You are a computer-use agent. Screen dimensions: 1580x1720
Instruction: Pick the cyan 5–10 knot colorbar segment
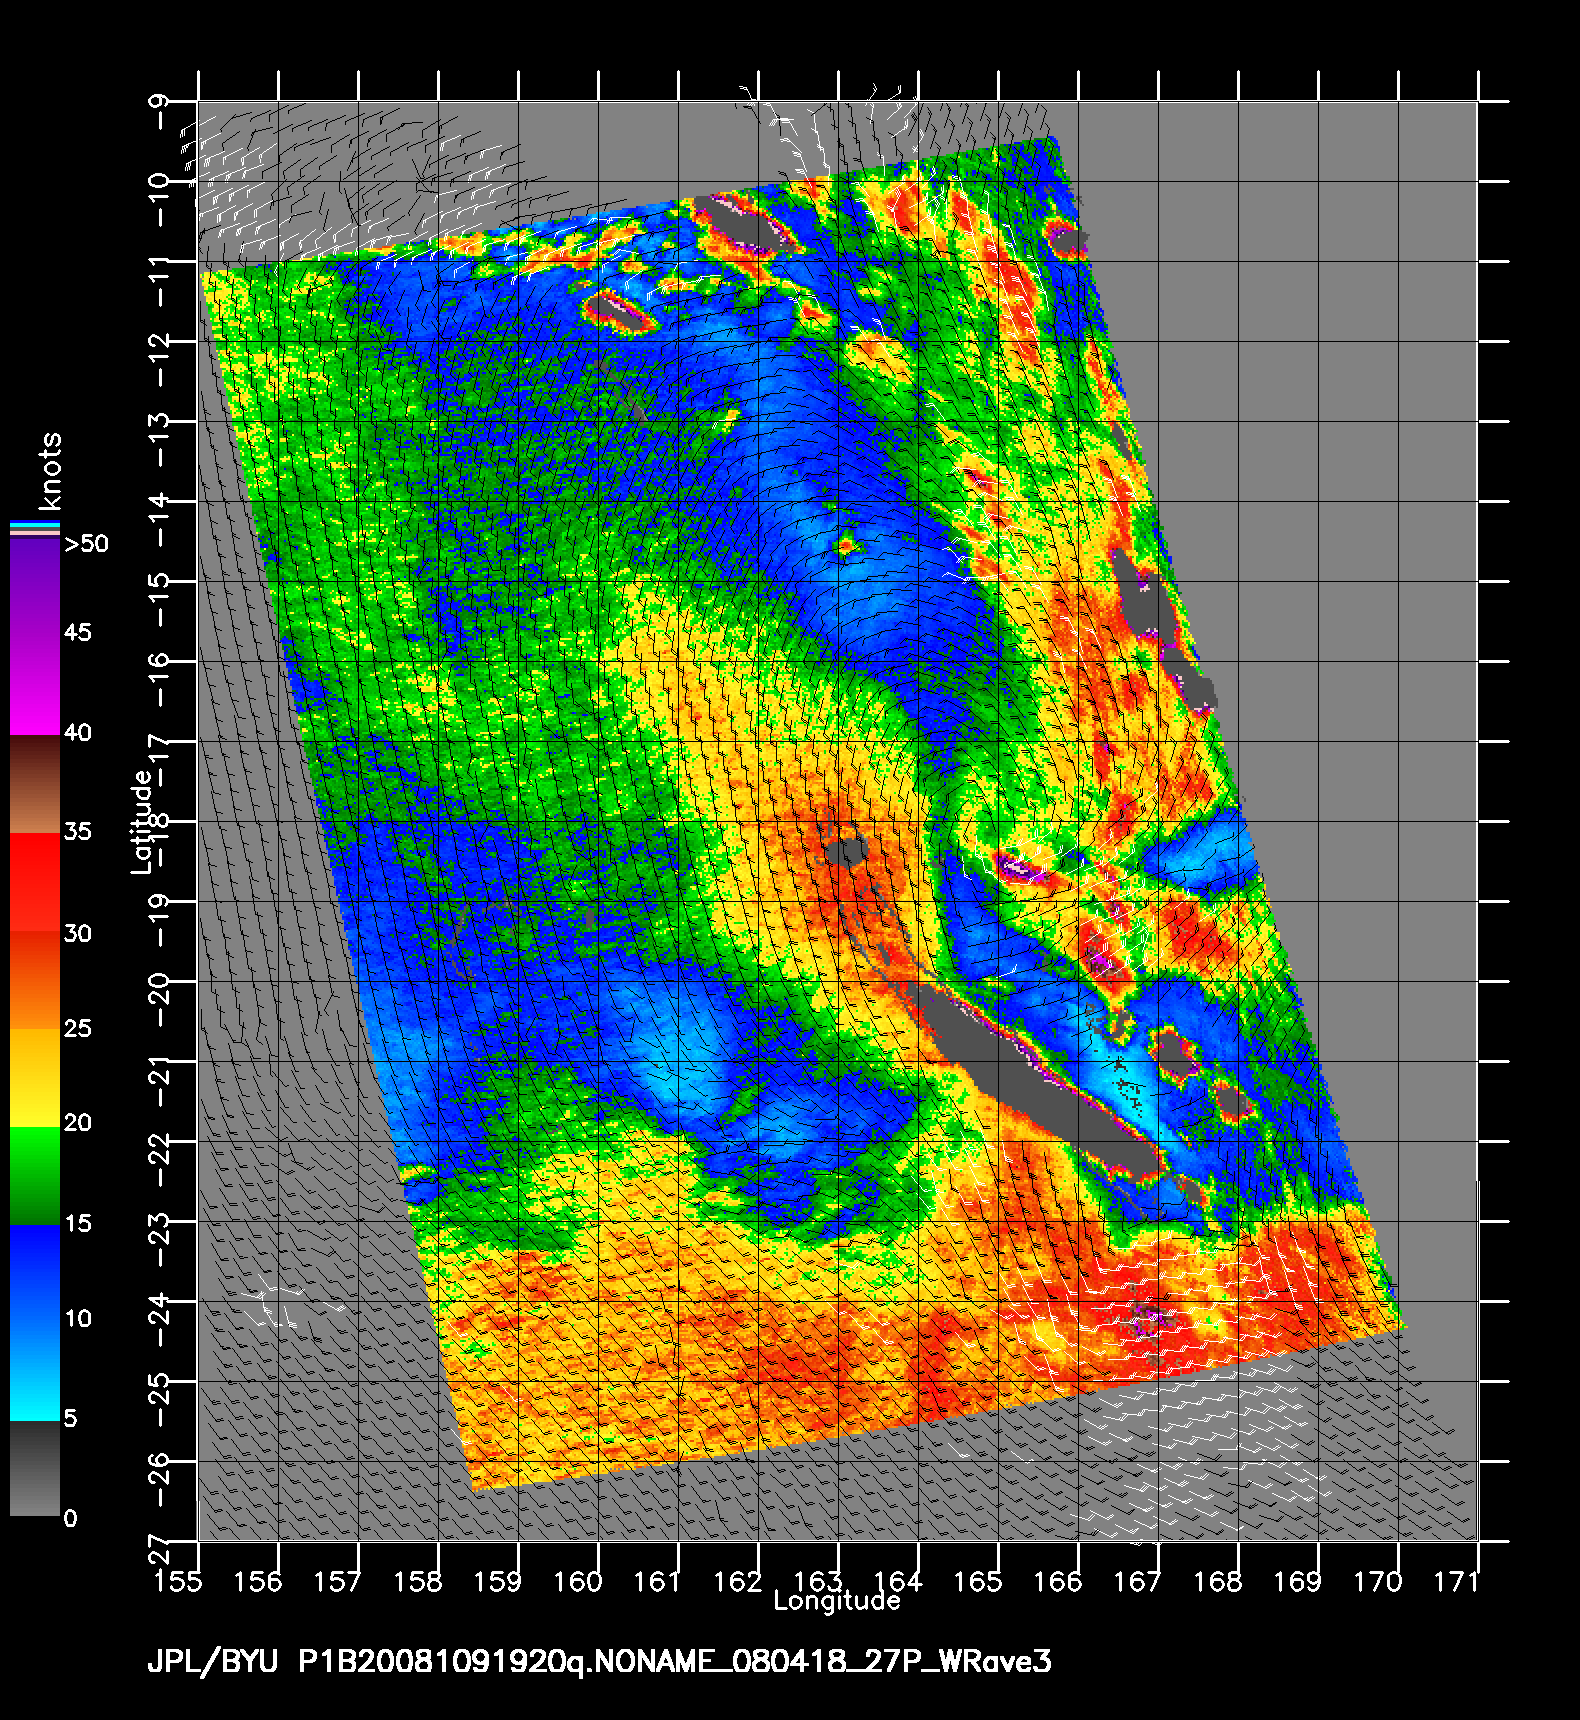[35, 1371]
